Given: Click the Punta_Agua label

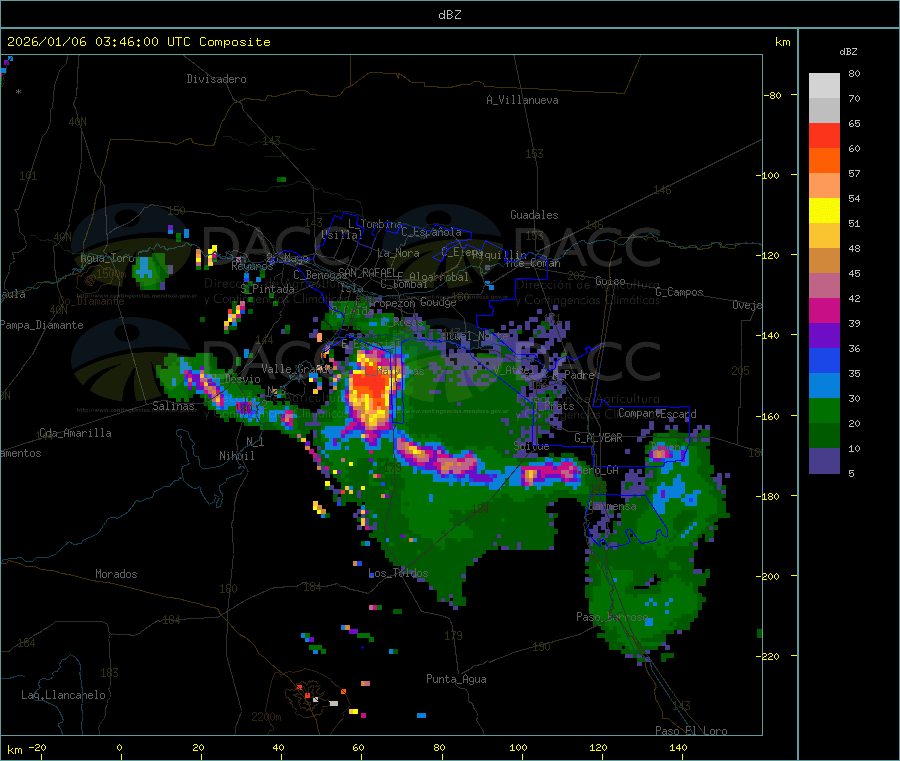Looking at the screenshot, I should [456, 679].
